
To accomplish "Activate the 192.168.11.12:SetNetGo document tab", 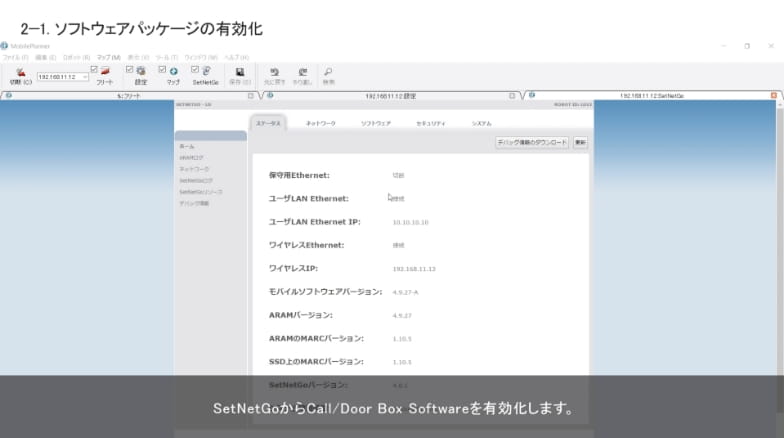I will pos(652,96).
